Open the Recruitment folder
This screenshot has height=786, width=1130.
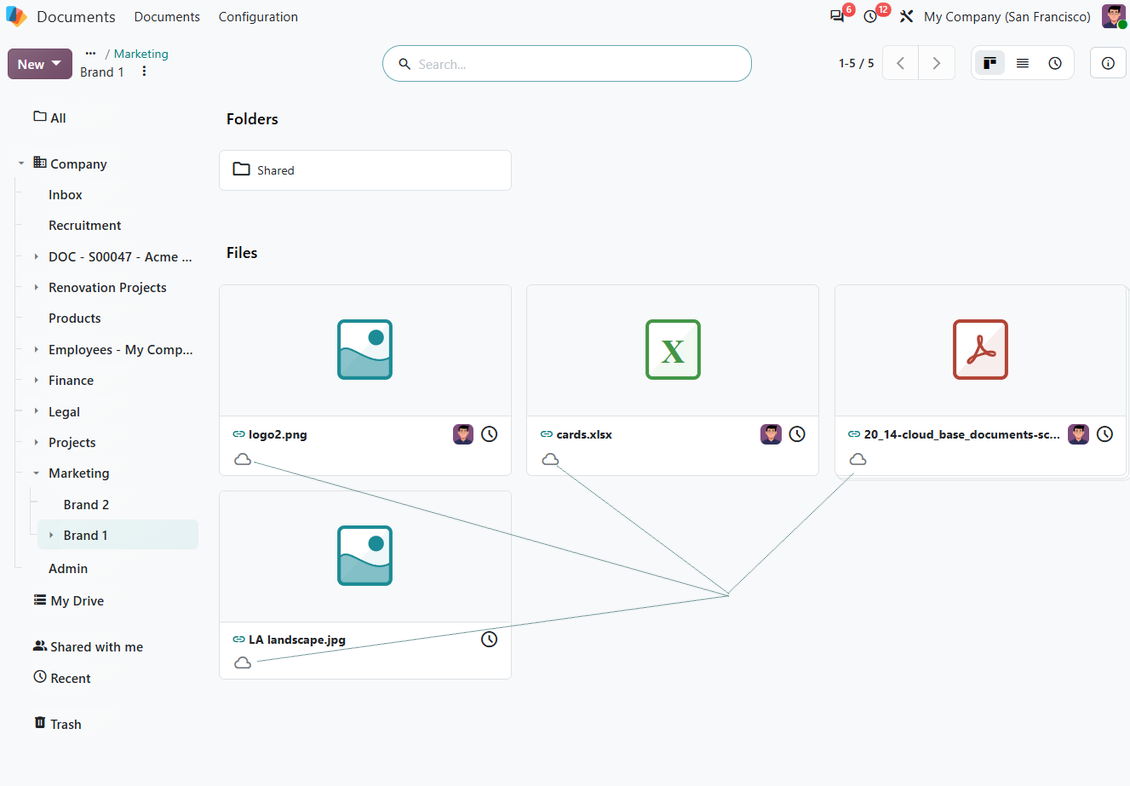(84, 225)
